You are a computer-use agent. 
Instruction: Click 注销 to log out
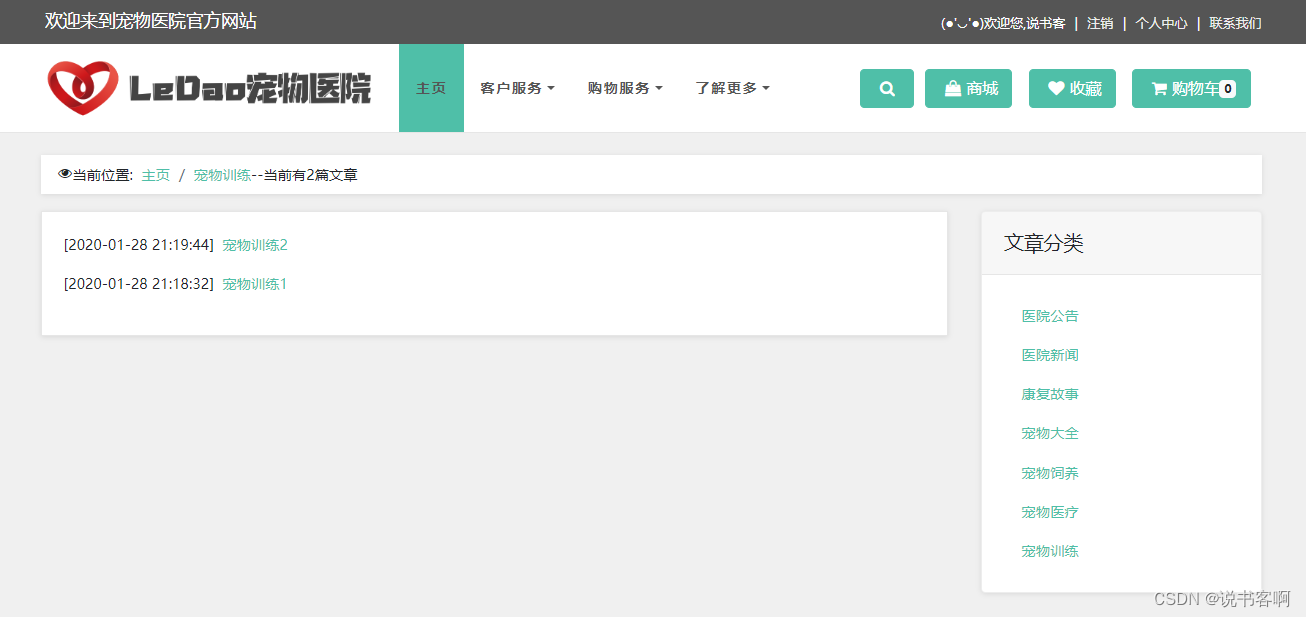click(x=1100, y=22)
